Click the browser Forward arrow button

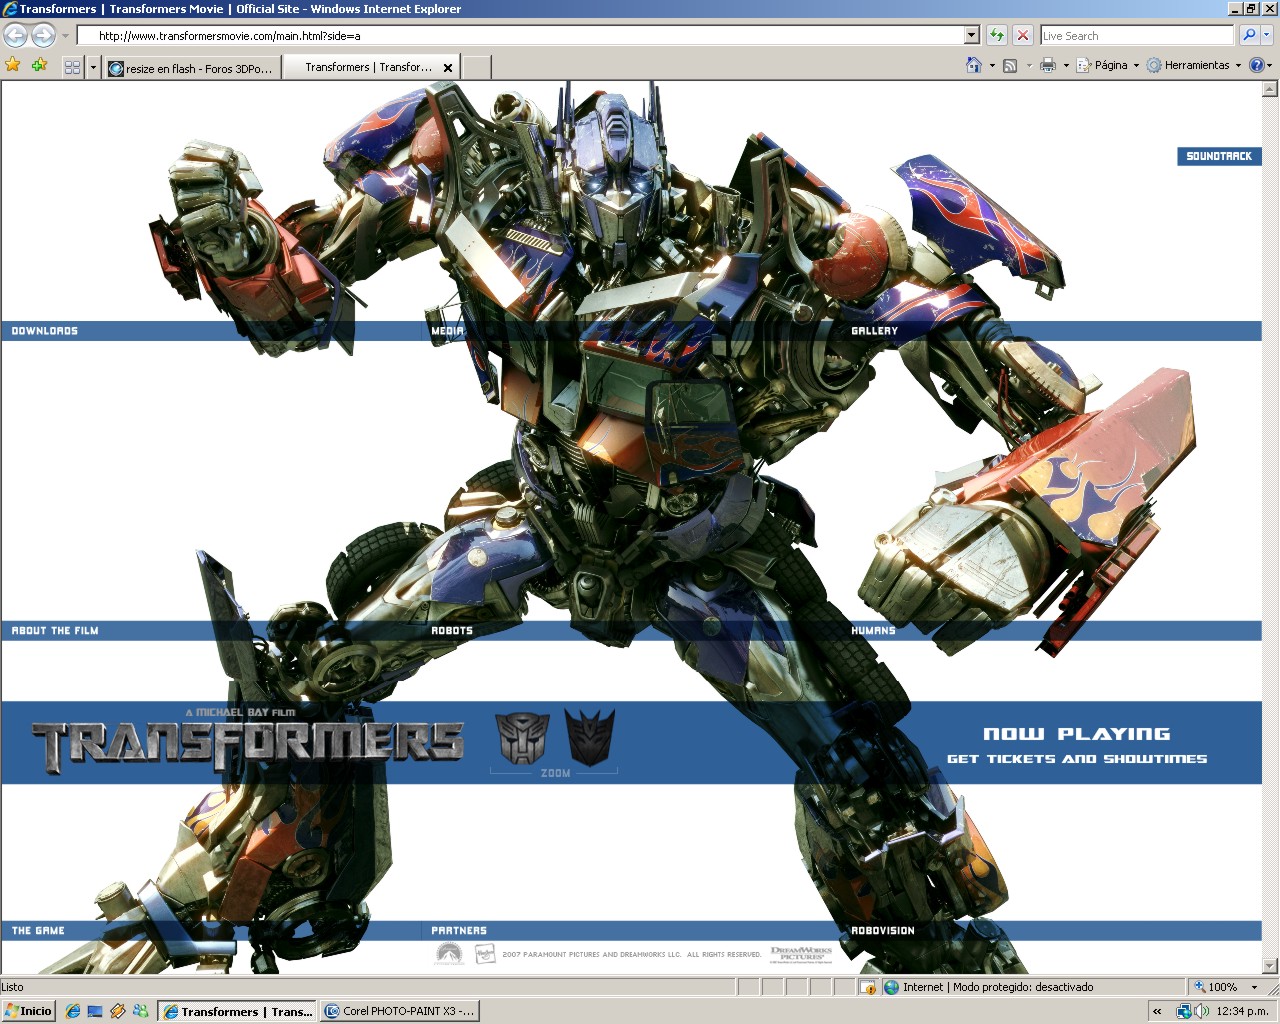pos(43,36)
